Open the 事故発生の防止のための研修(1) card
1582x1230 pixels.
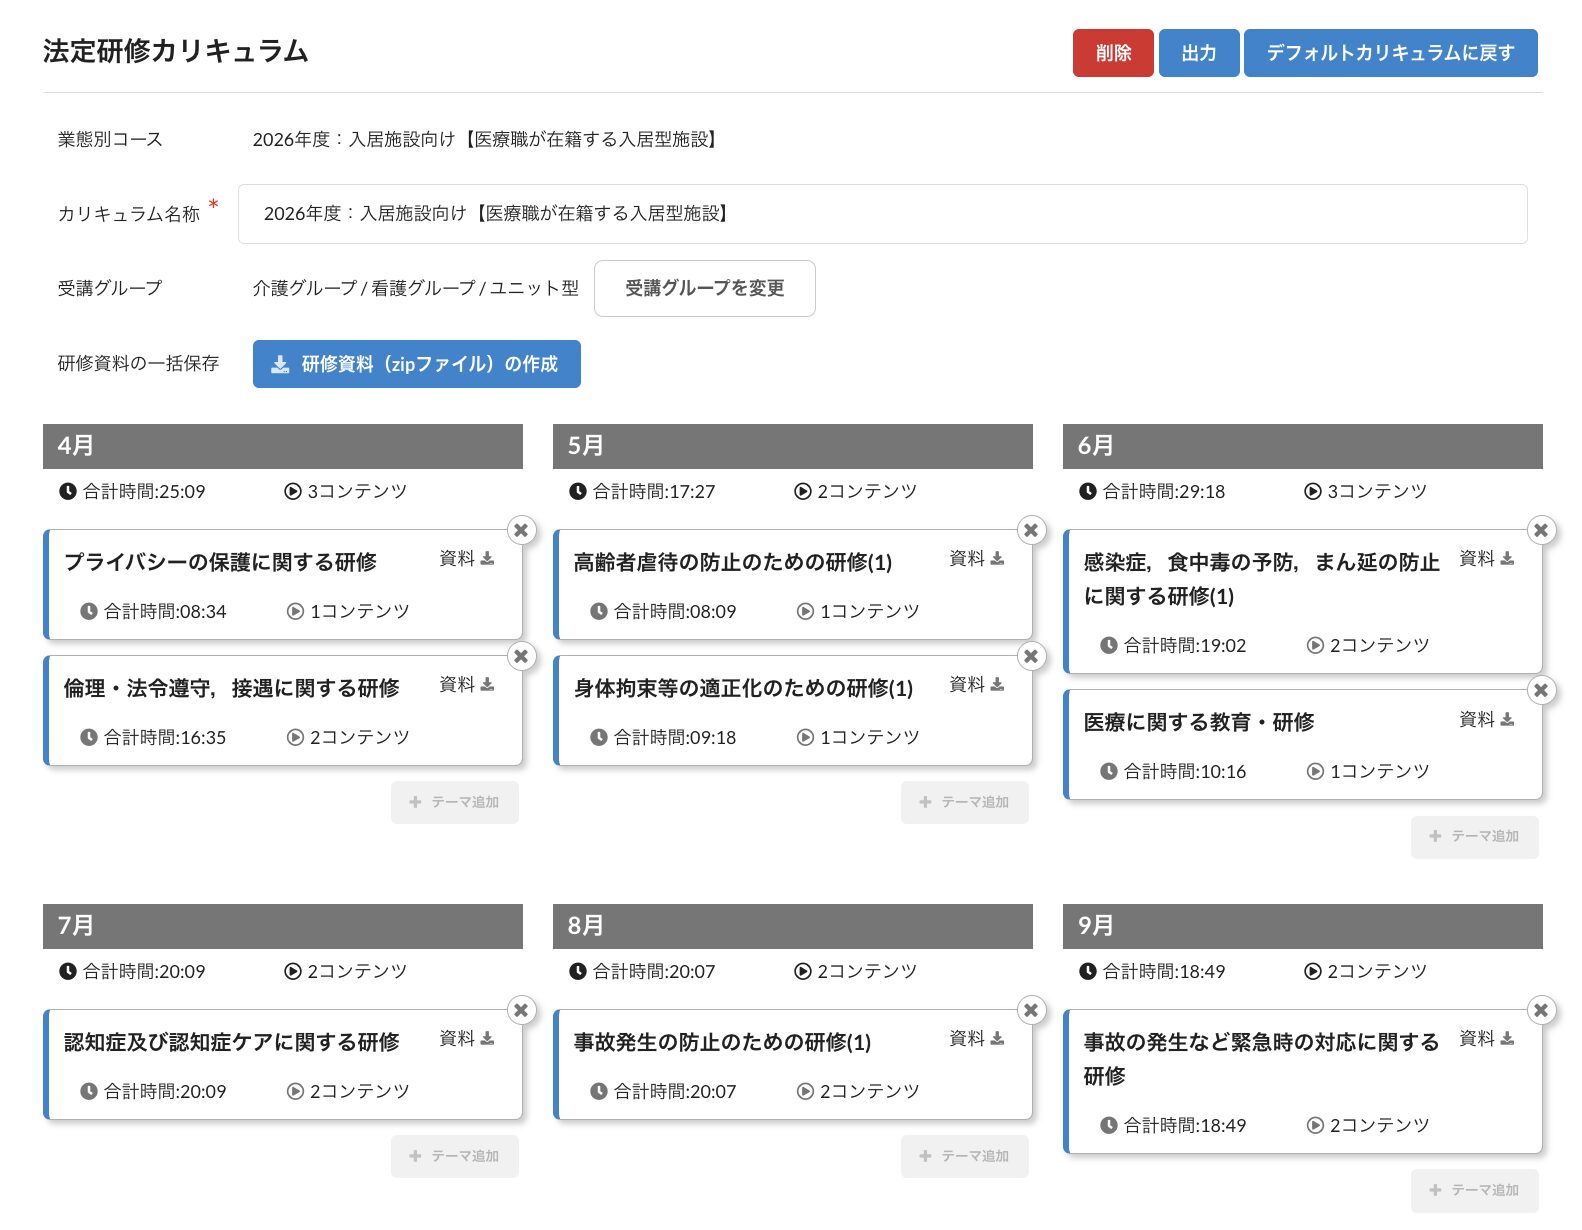pos(793,1065)
